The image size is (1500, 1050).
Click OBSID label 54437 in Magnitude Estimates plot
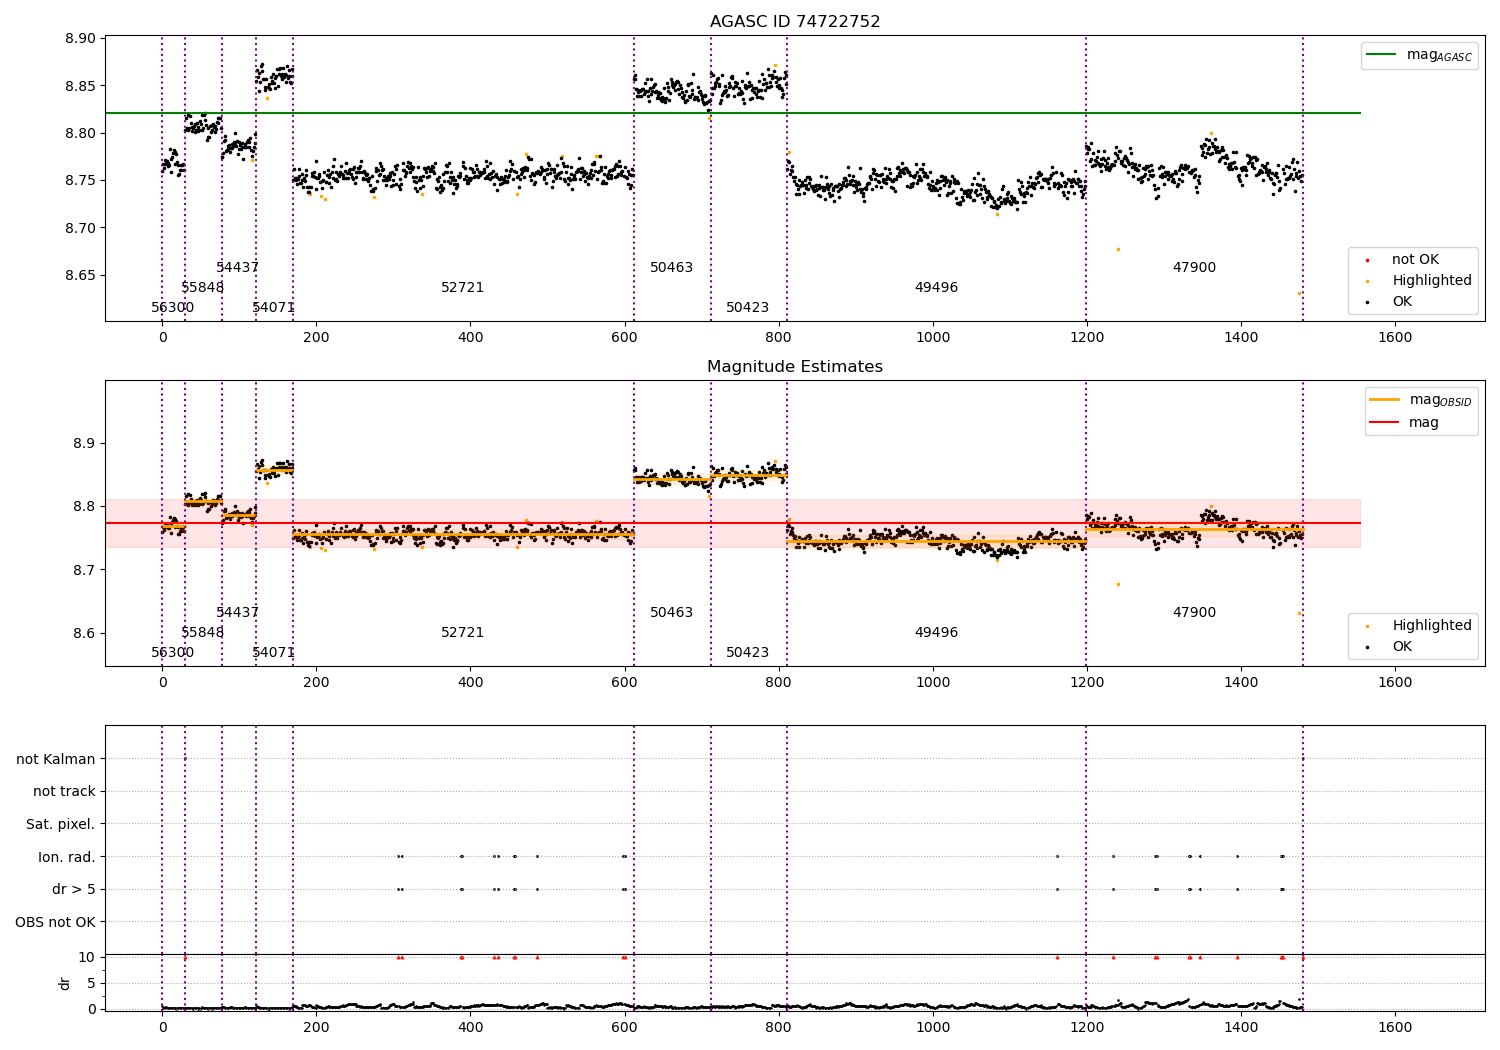237,613
